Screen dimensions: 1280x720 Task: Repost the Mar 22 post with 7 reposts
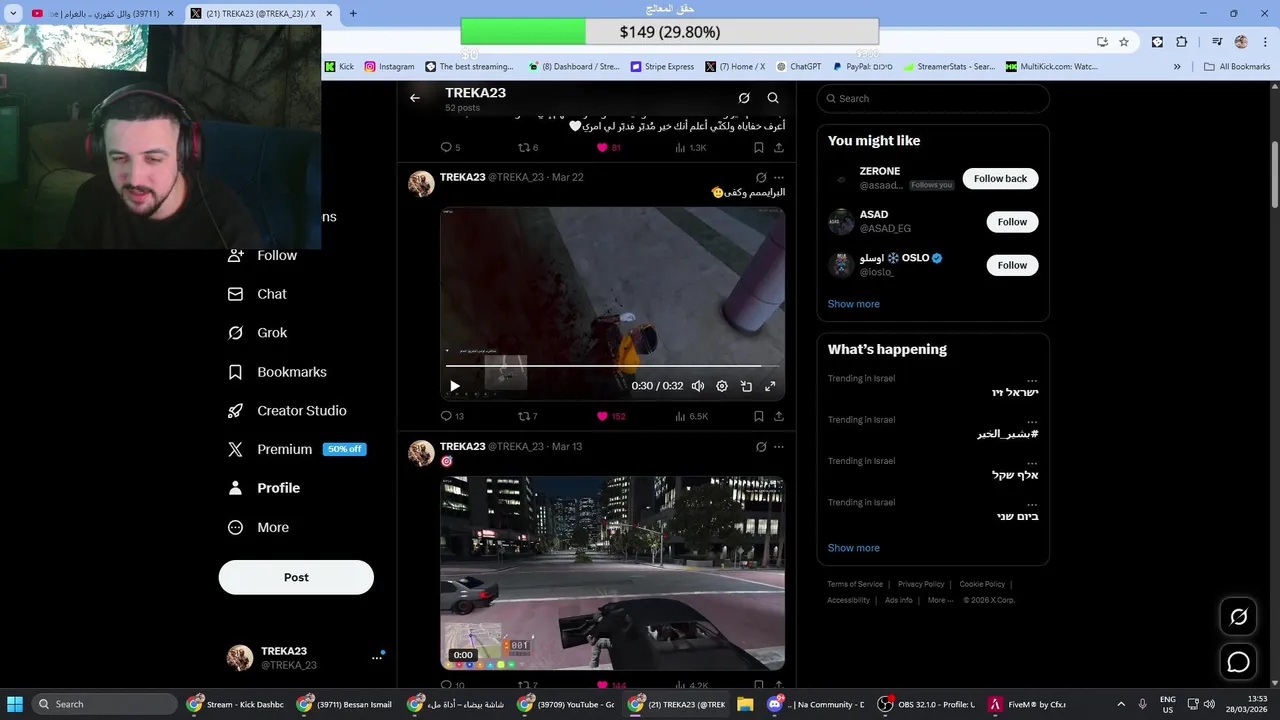pos(527,416)
